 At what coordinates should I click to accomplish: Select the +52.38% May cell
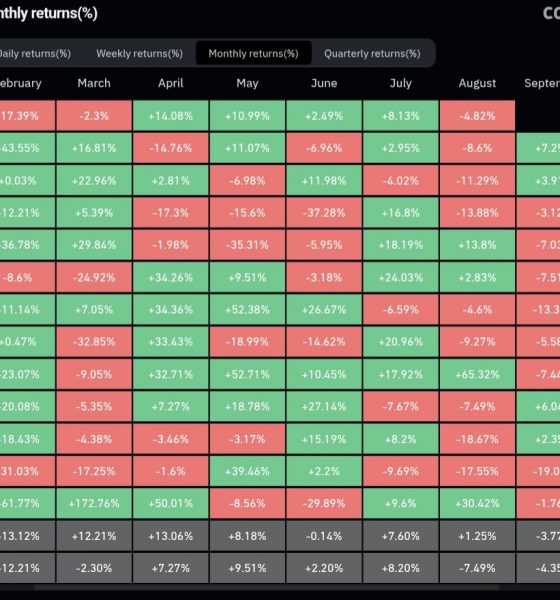(x=247, y=310)
